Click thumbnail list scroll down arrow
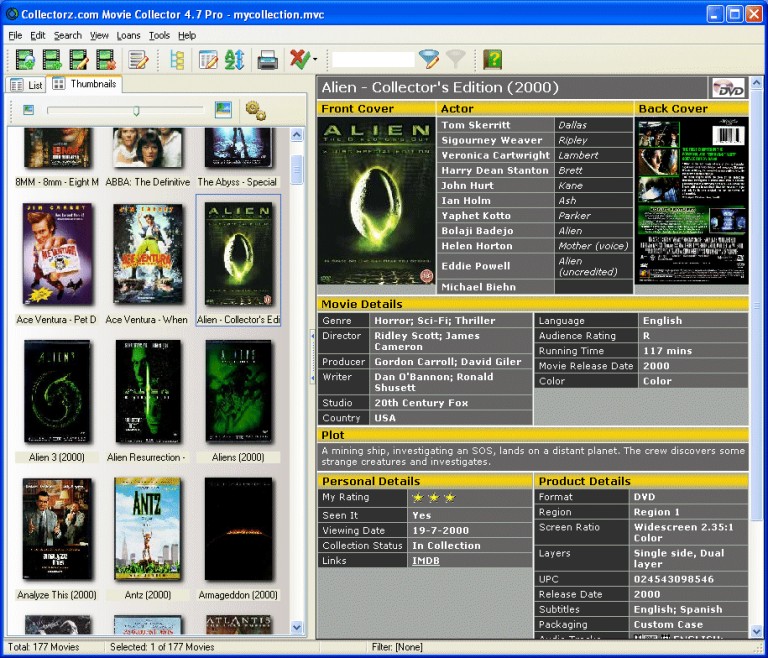The image size is (768, 658). click(297, 627)
